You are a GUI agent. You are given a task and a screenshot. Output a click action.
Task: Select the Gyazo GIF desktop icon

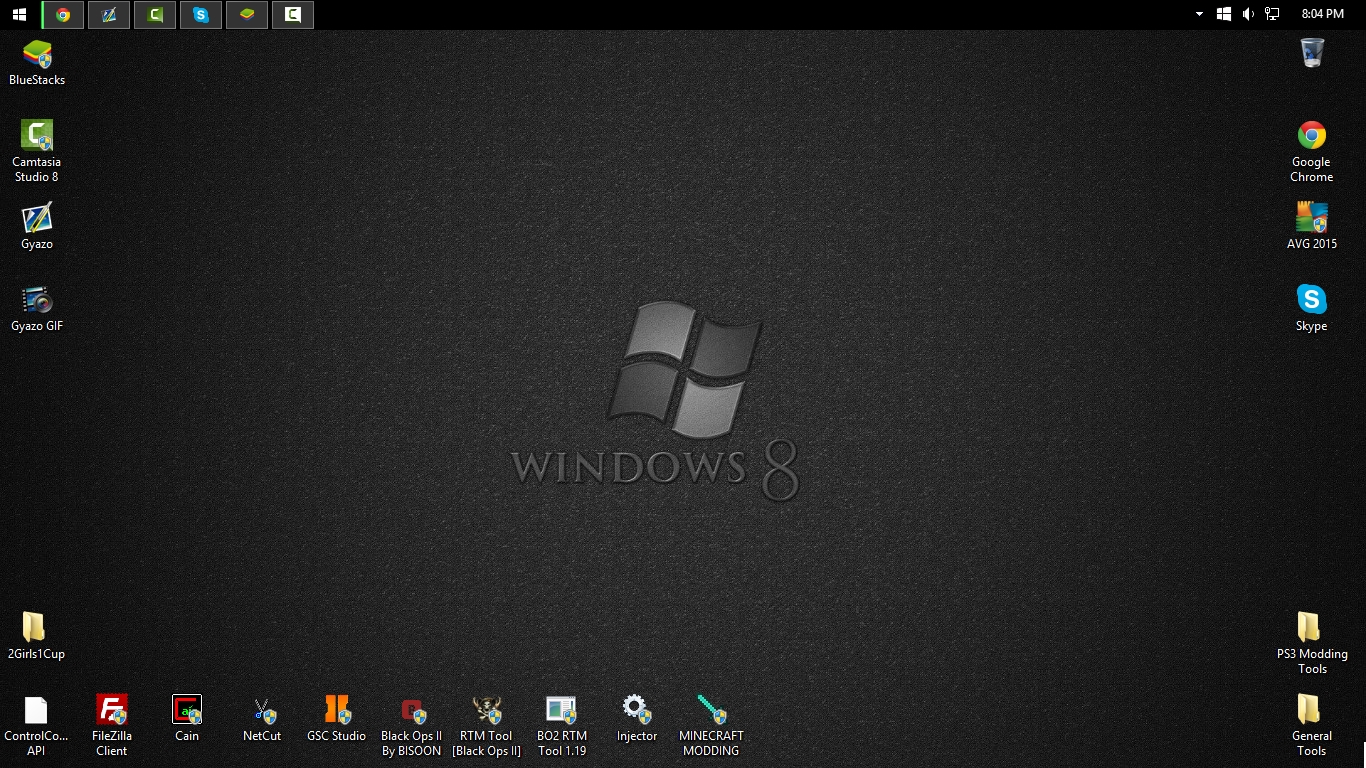click(37, 308)
